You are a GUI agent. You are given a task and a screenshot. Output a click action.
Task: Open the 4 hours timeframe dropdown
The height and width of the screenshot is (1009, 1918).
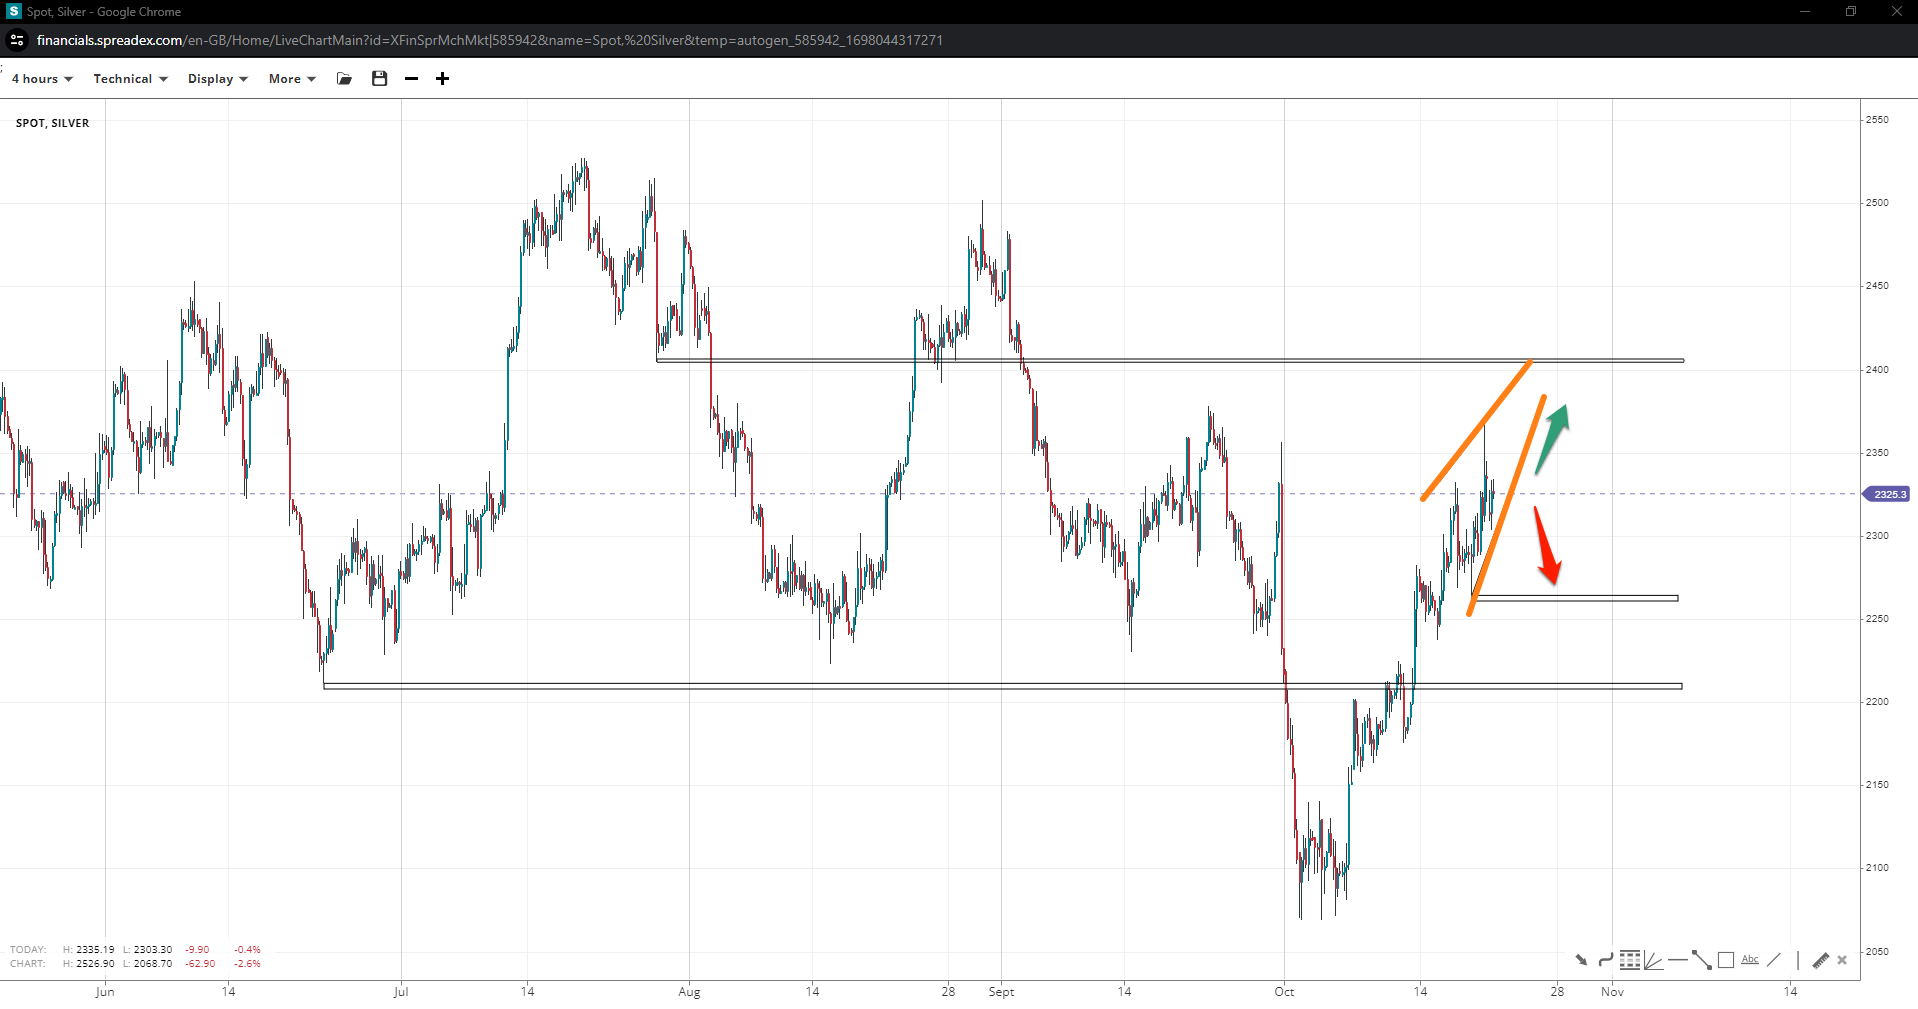pos(42,79)
